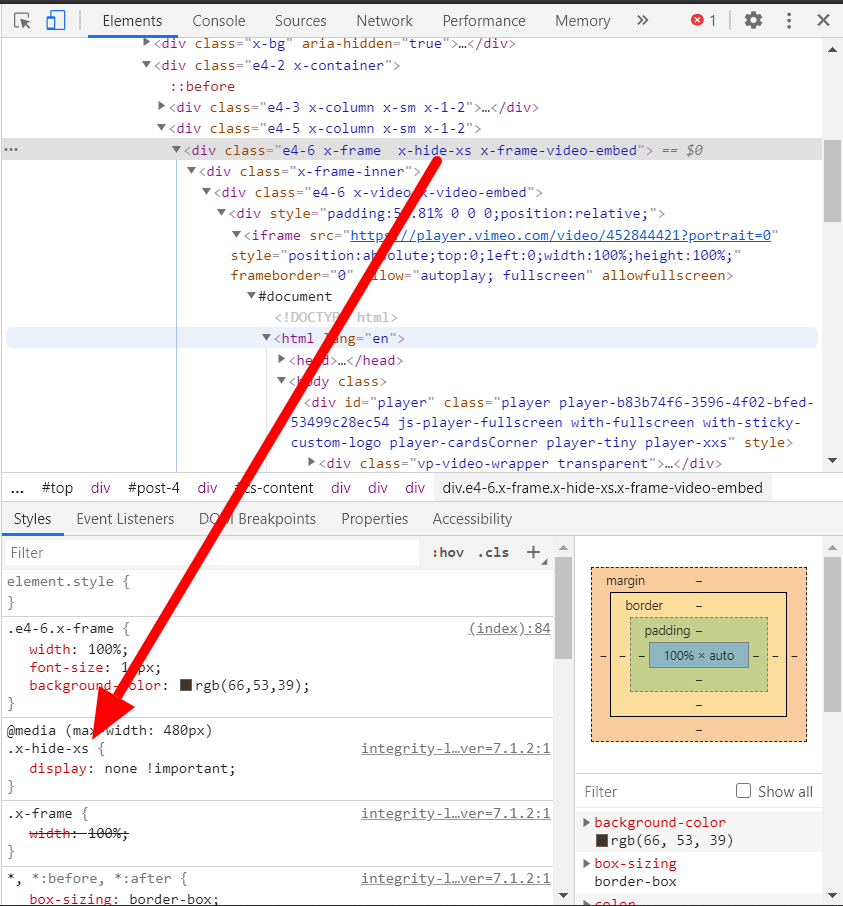Image resolution: width=843 pixels, height=906 pixels.
Task: Collapse the iframe element node
Action: click(236, 234)
